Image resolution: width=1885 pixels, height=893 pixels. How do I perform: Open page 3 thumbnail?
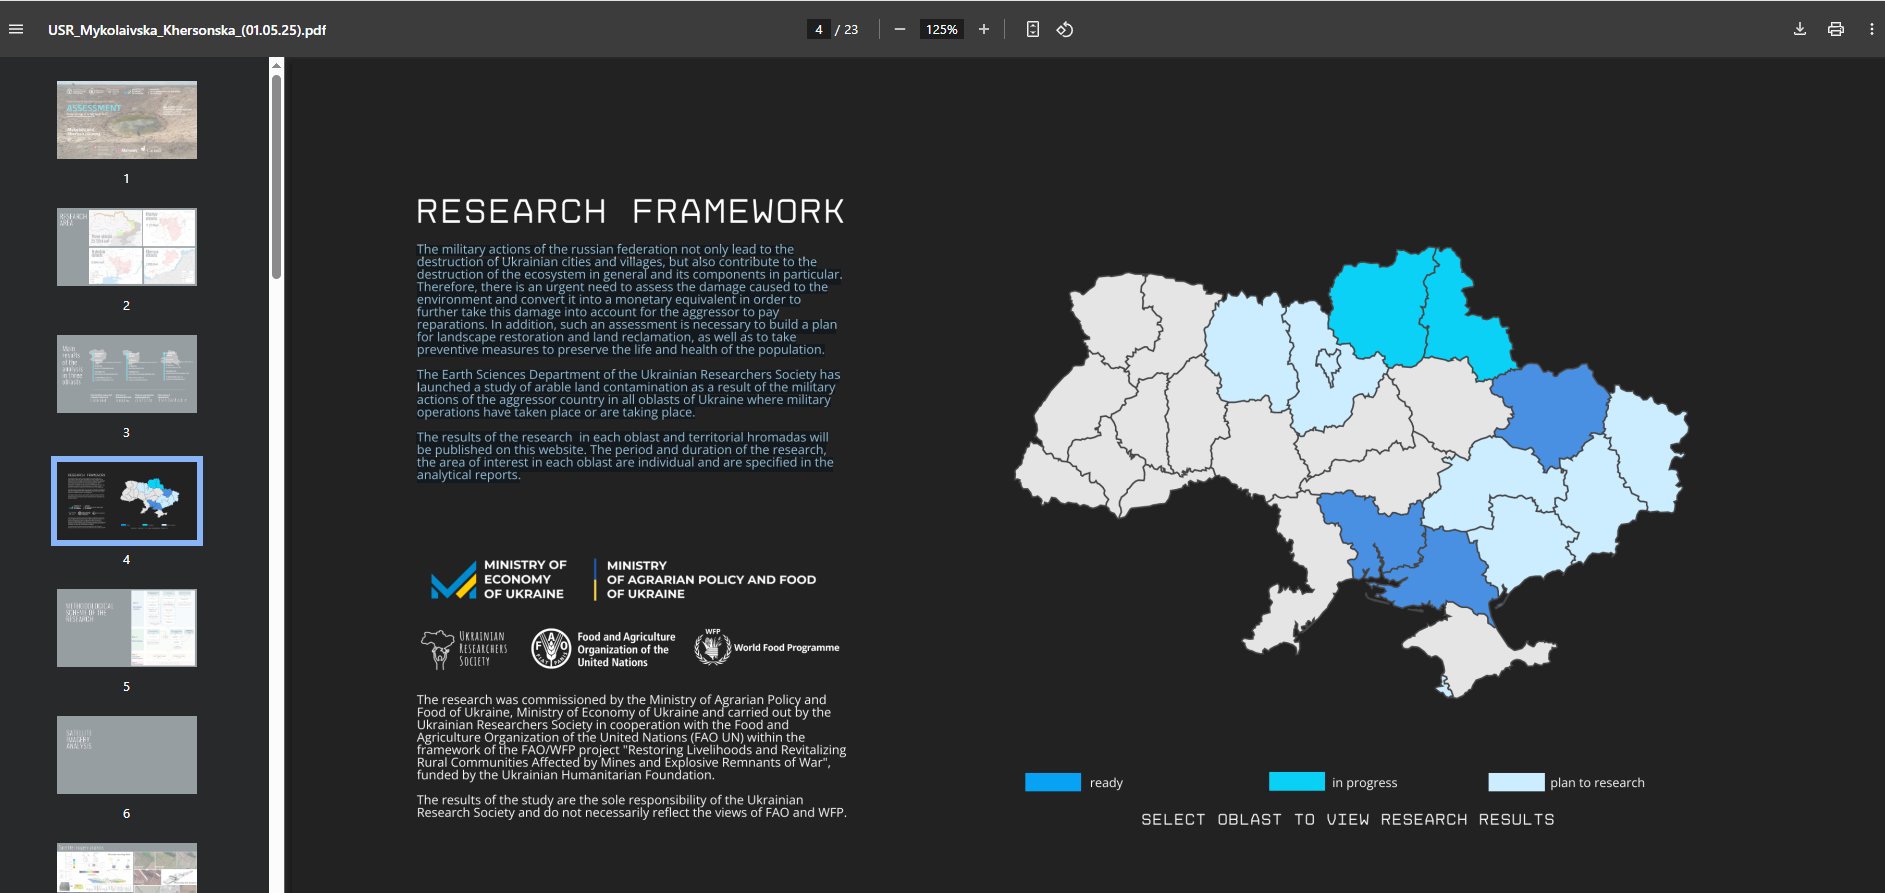point(127,374)
